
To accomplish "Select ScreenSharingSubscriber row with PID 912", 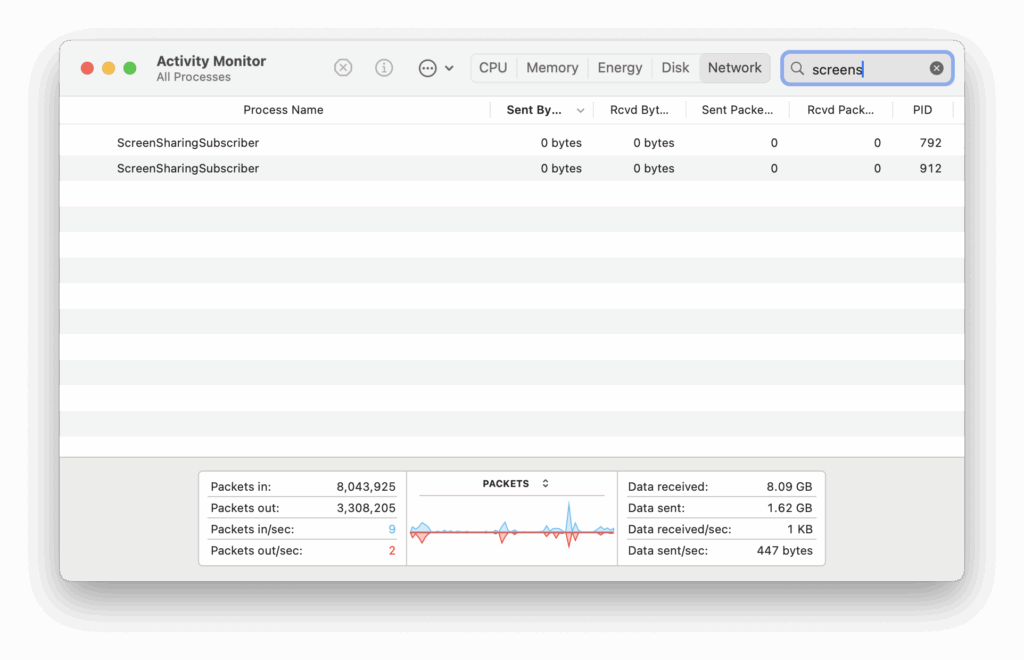I will pos(512,168).
